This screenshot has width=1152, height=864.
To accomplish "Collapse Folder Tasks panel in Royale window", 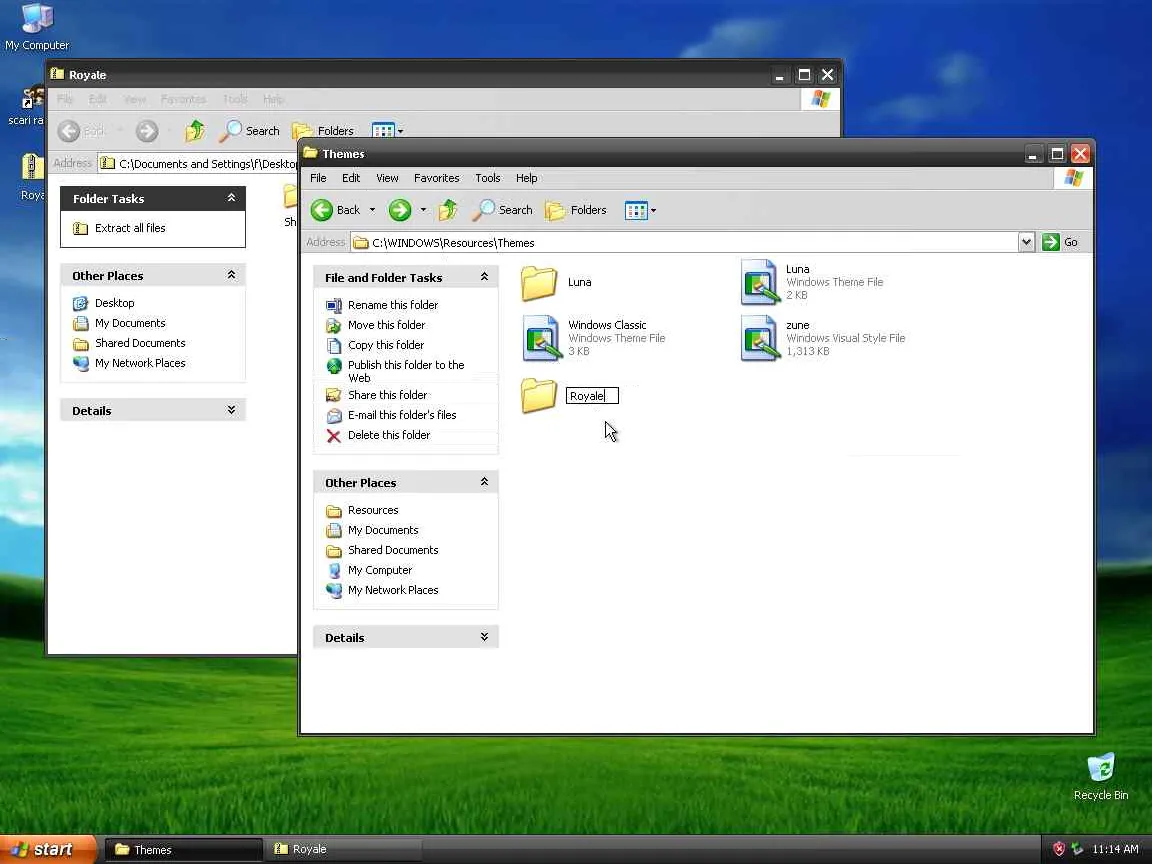I will coord(231,198).
